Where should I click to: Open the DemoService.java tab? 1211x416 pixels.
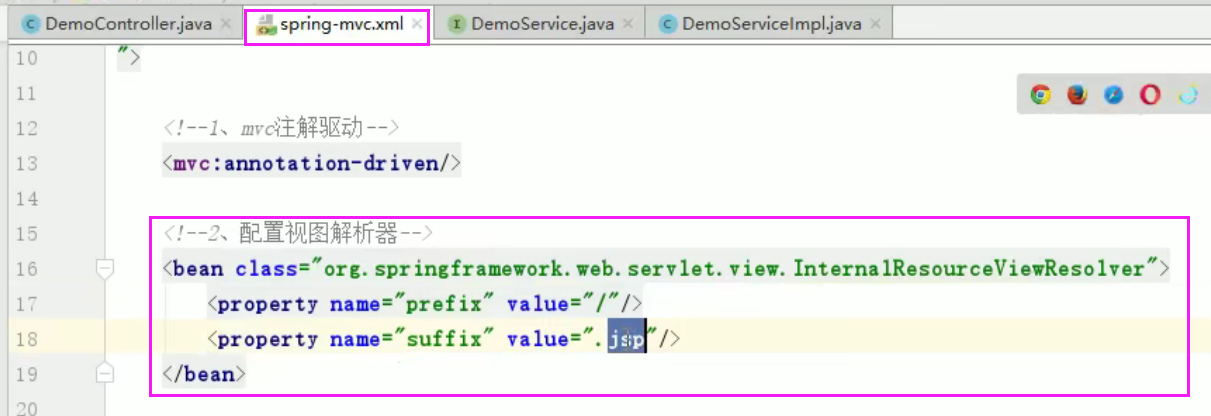click(x=538, y=24)
